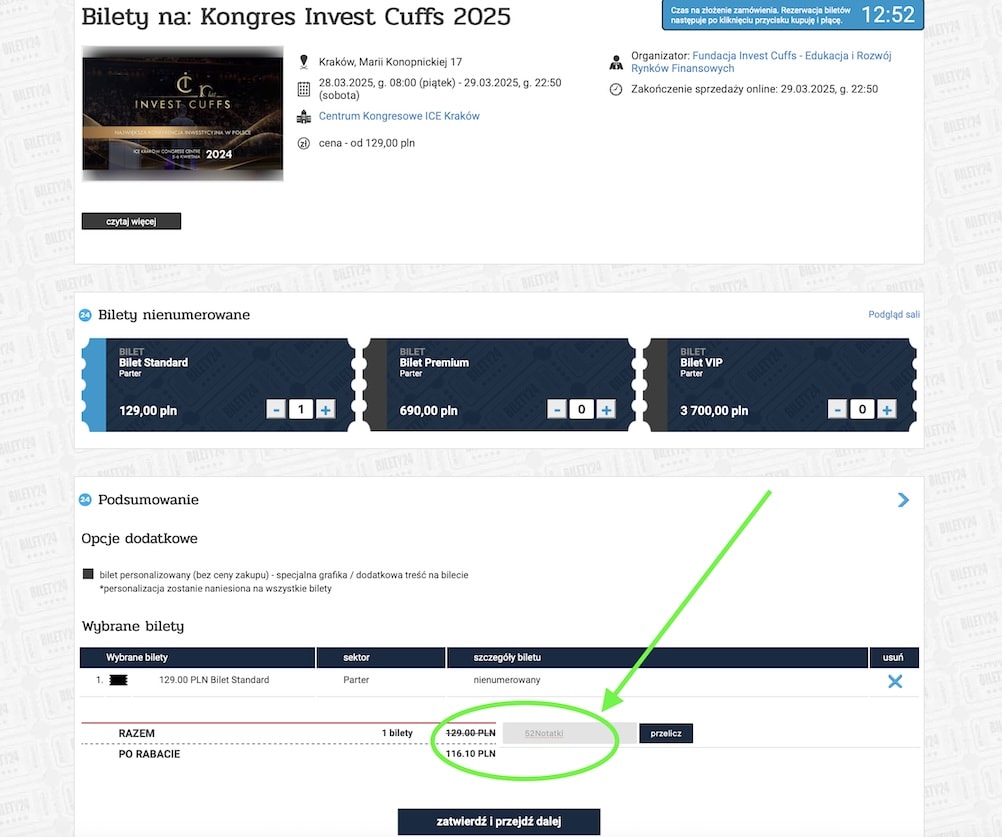This screenshot has height=837, width=1002.
Task: Increase Bilet Premium quantity with plus
Action: pos(606,410)
